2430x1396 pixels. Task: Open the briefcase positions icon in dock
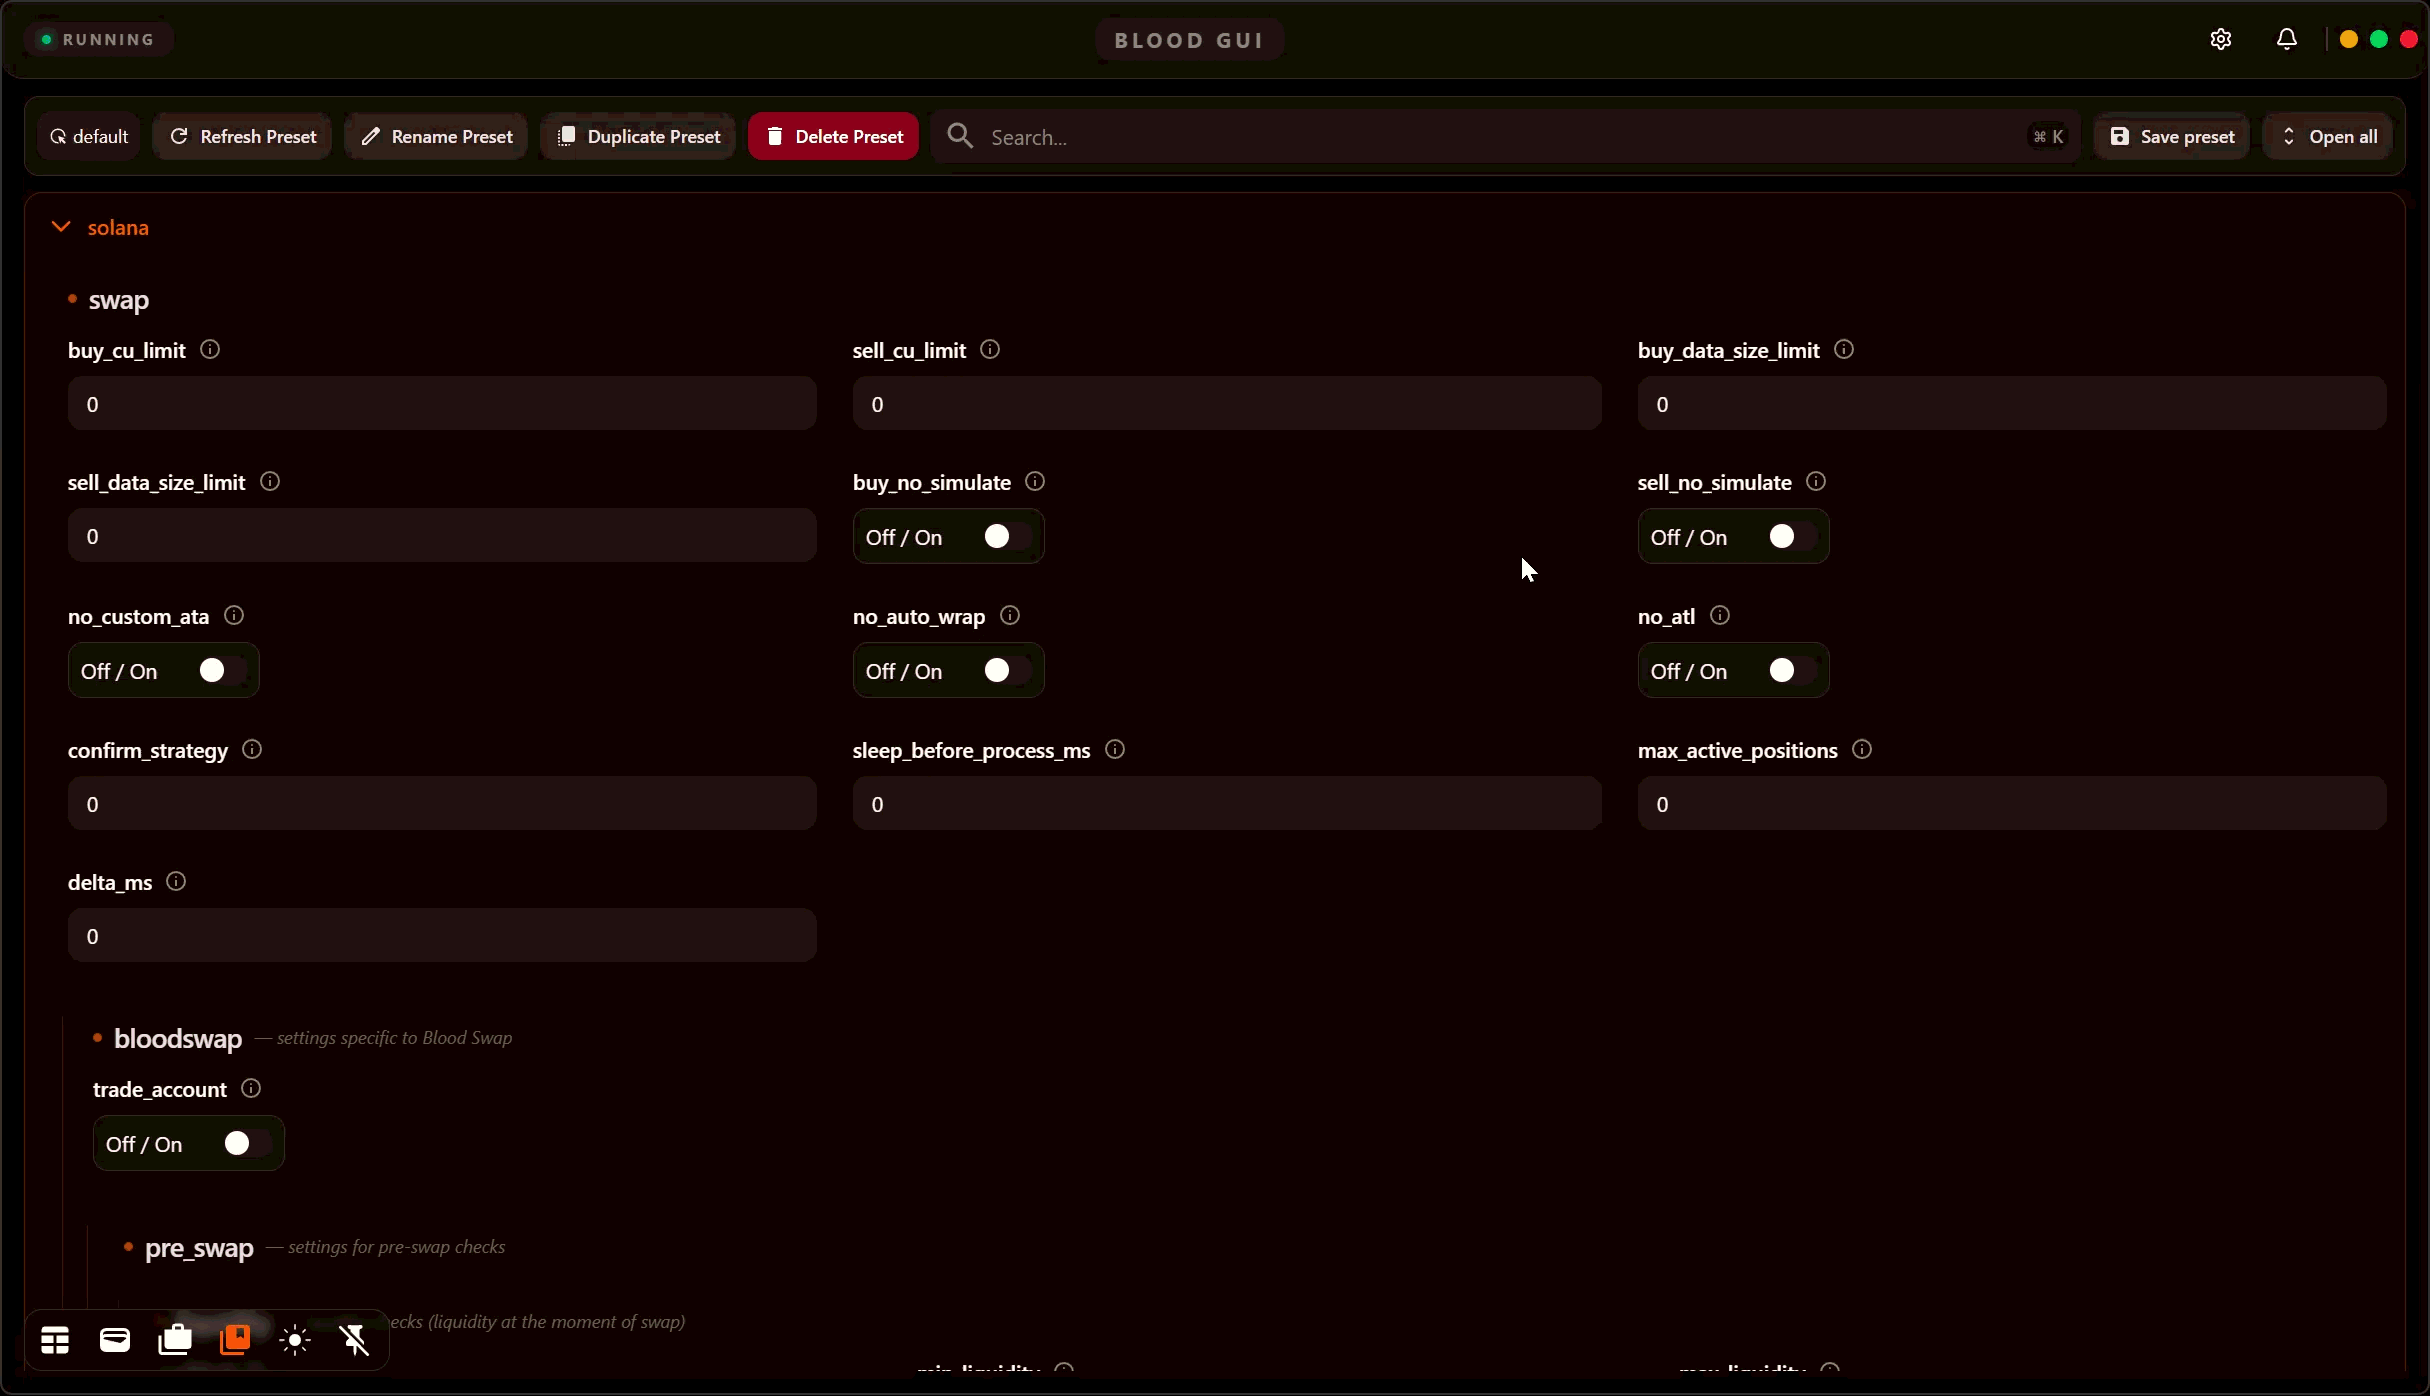pyautogui.click(x=175, y=1340)
